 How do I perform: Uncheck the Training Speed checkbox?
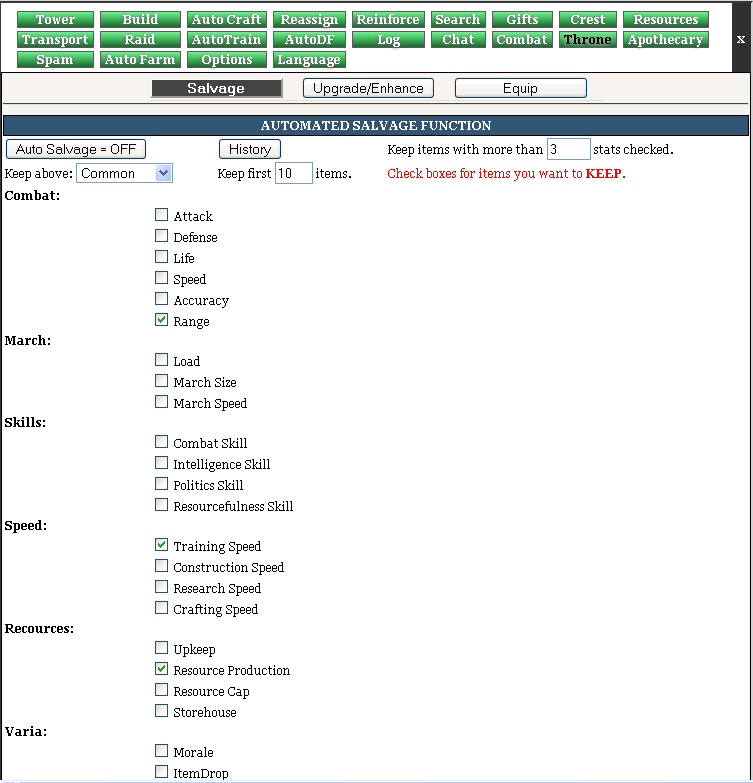[161, 544]
